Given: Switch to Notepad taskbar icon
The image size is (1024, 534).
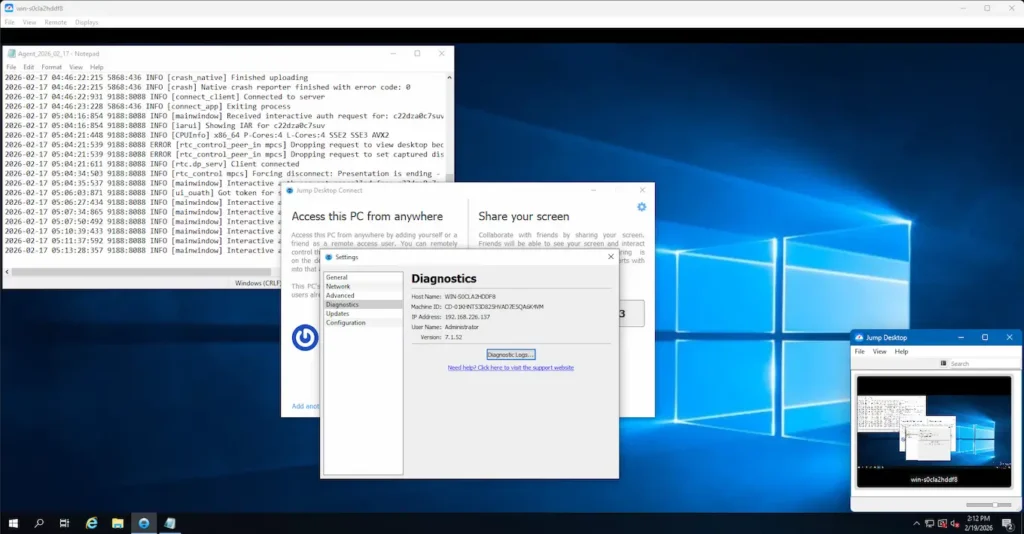Looking at the screenshot, I should pyautogui.click(x=170, y=523).
